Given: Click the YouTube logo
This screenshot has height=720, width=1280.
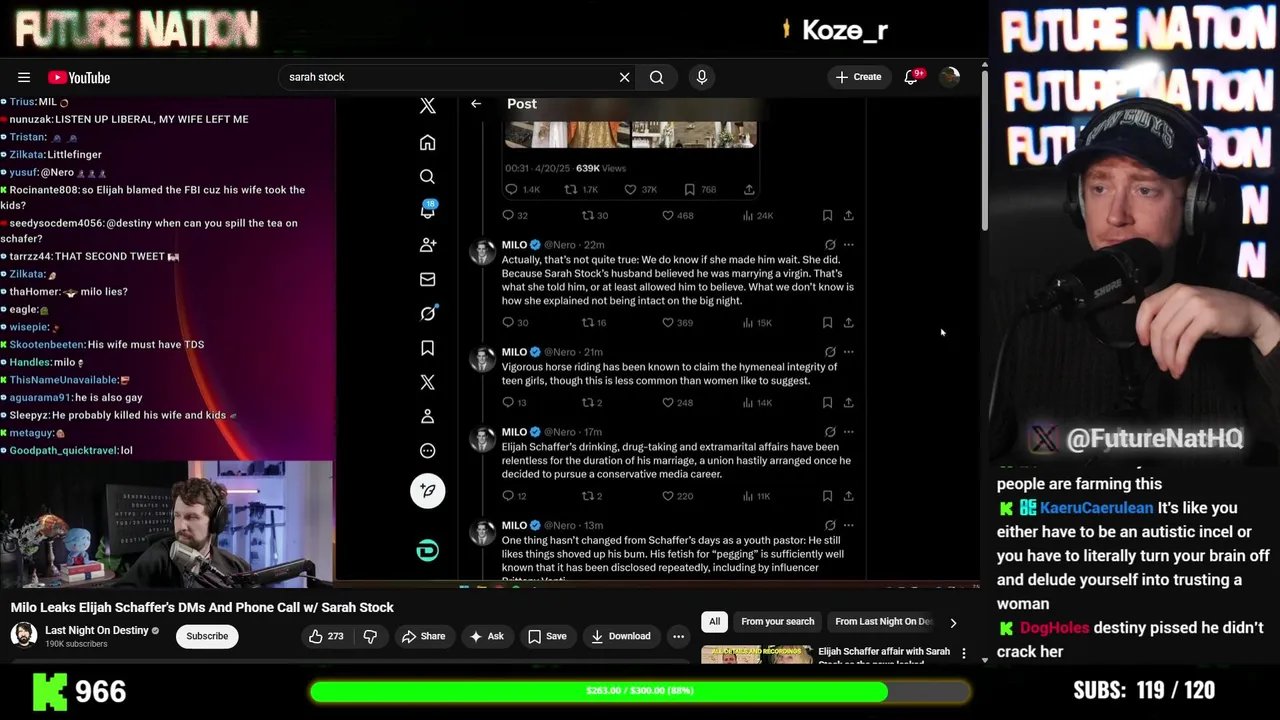Looking at the screenshot, I should [x=79, y=77].
